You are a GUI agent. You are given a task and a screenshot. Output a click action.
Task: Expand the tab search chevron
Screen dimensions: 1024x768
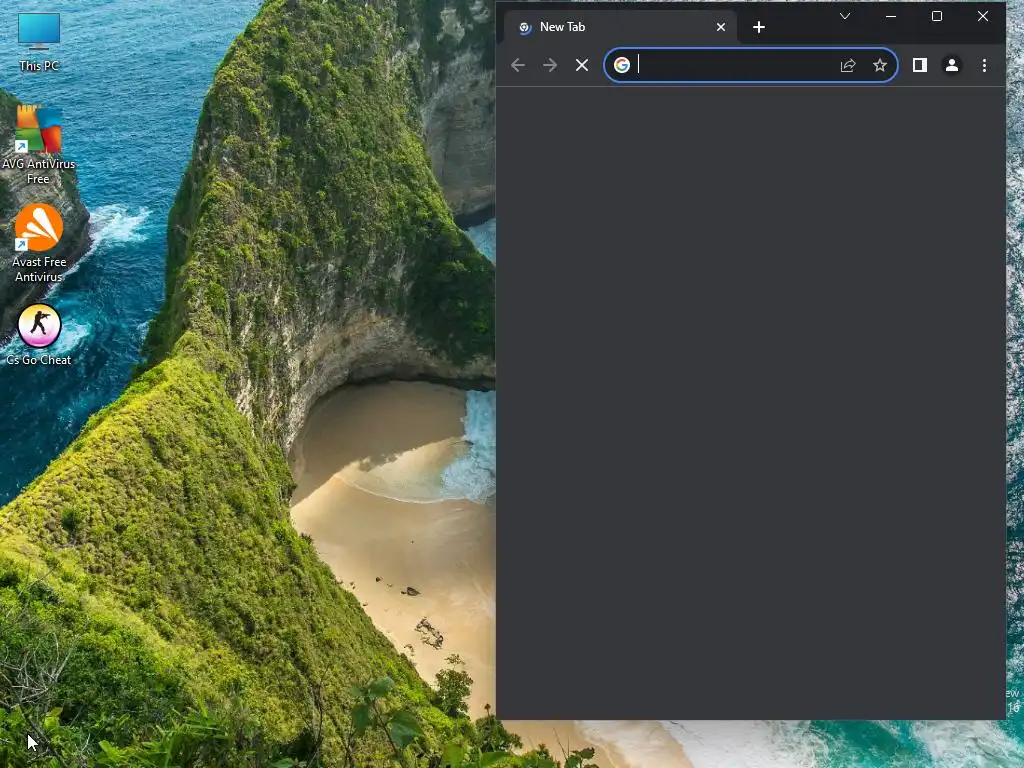click(844, 16)
